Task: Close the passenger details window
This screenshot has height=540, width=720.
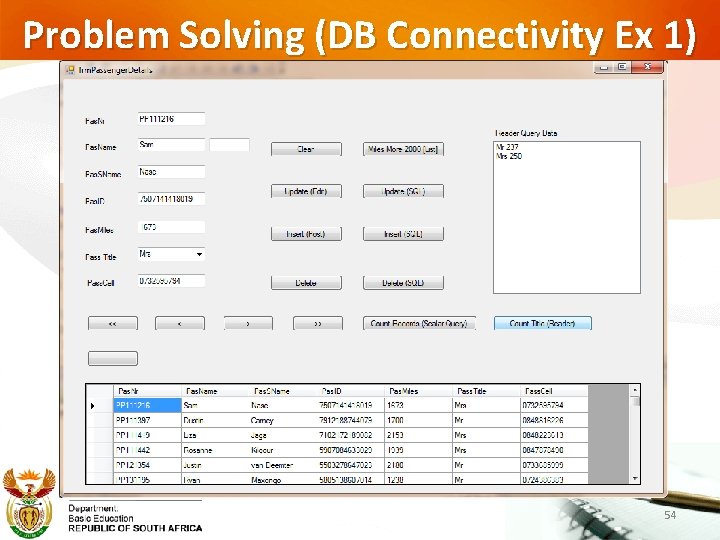Action: point(647,67)
